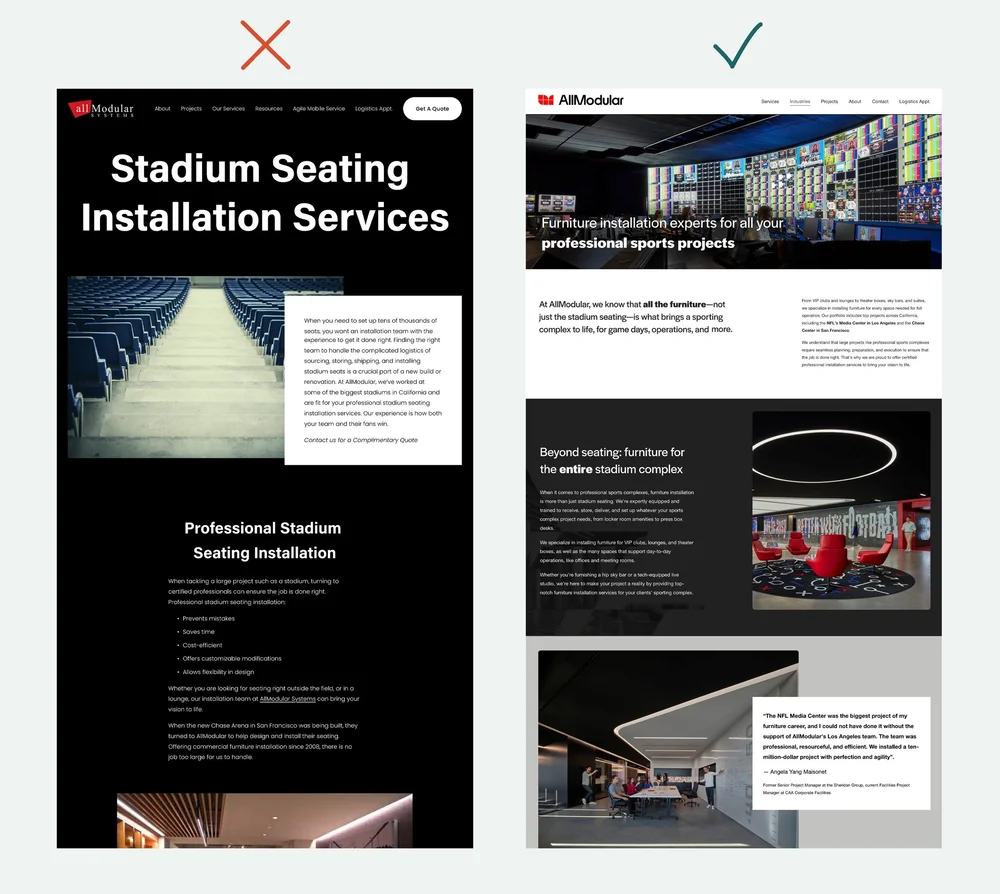
Task: Click the Saves time bullet
Action: (x=198, y=632)
